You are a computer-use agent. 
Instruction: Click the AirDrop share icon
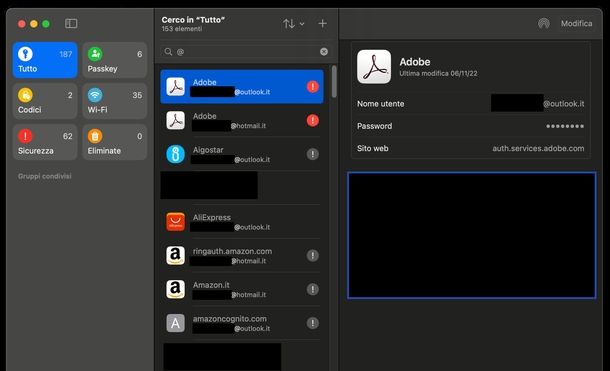(x=543, y=23)
